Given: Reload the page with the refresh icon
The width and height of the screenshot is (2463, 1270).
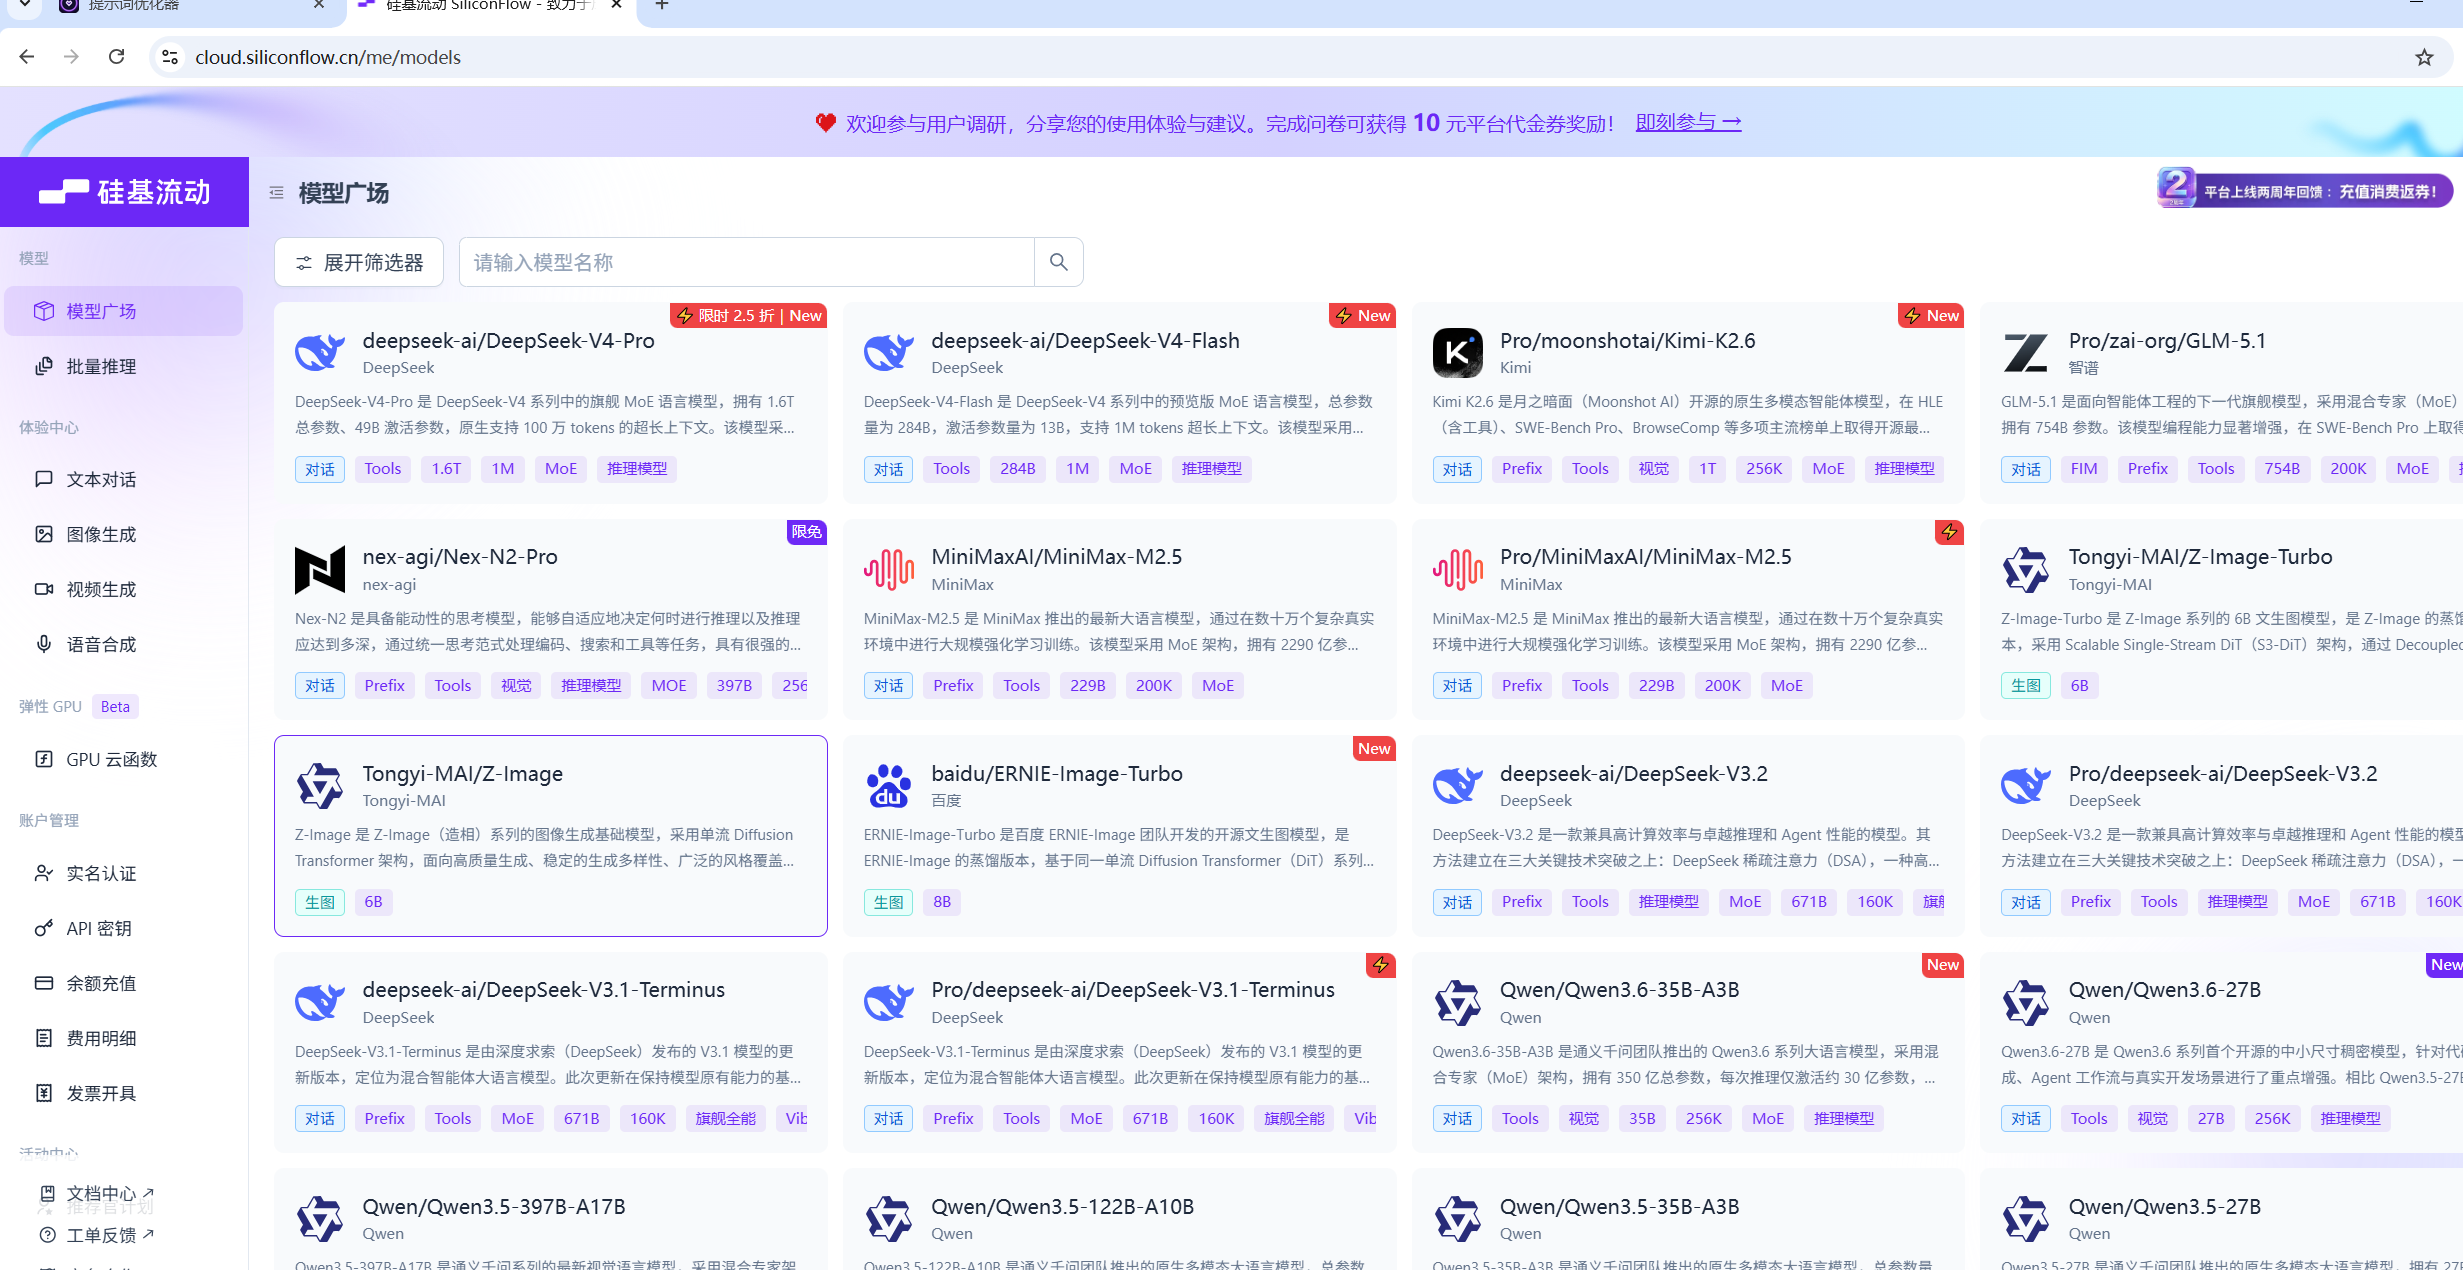Looking at the screenshot, I should click(x=117, y=57).
